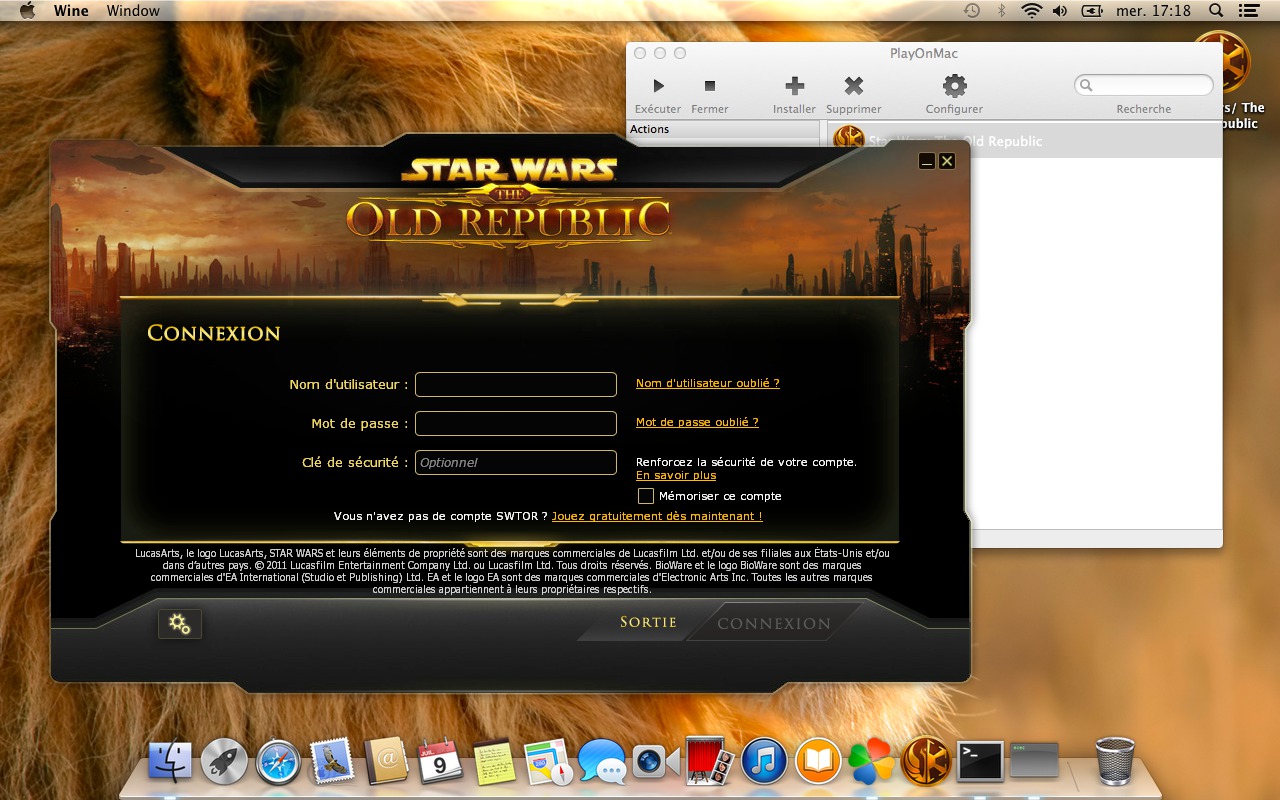Screen dimensions: 1280x800
Task: Select the Old Republic row in PlayOnMac
Action: (x=1025, y=141)
